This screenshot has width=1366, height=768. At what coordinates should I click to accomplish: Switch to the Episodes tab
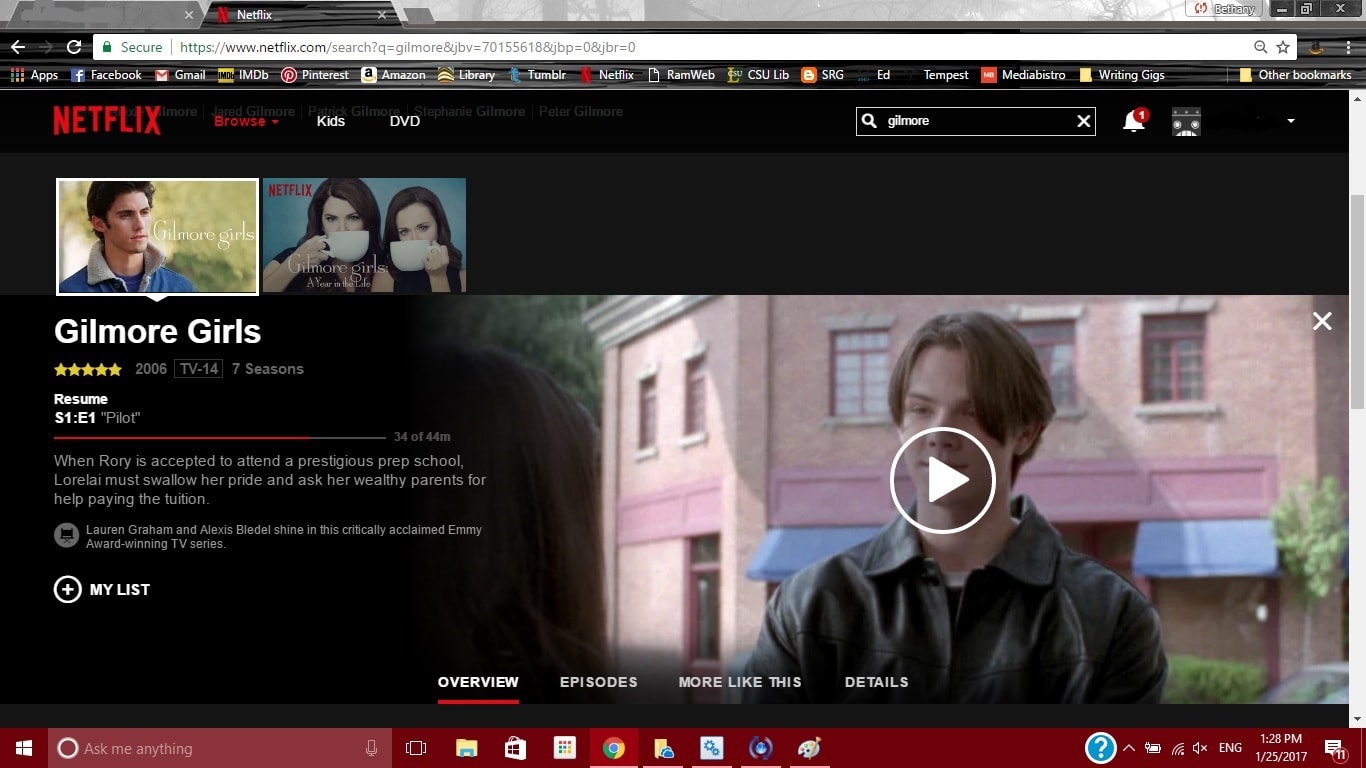click(x=599, y=682)
